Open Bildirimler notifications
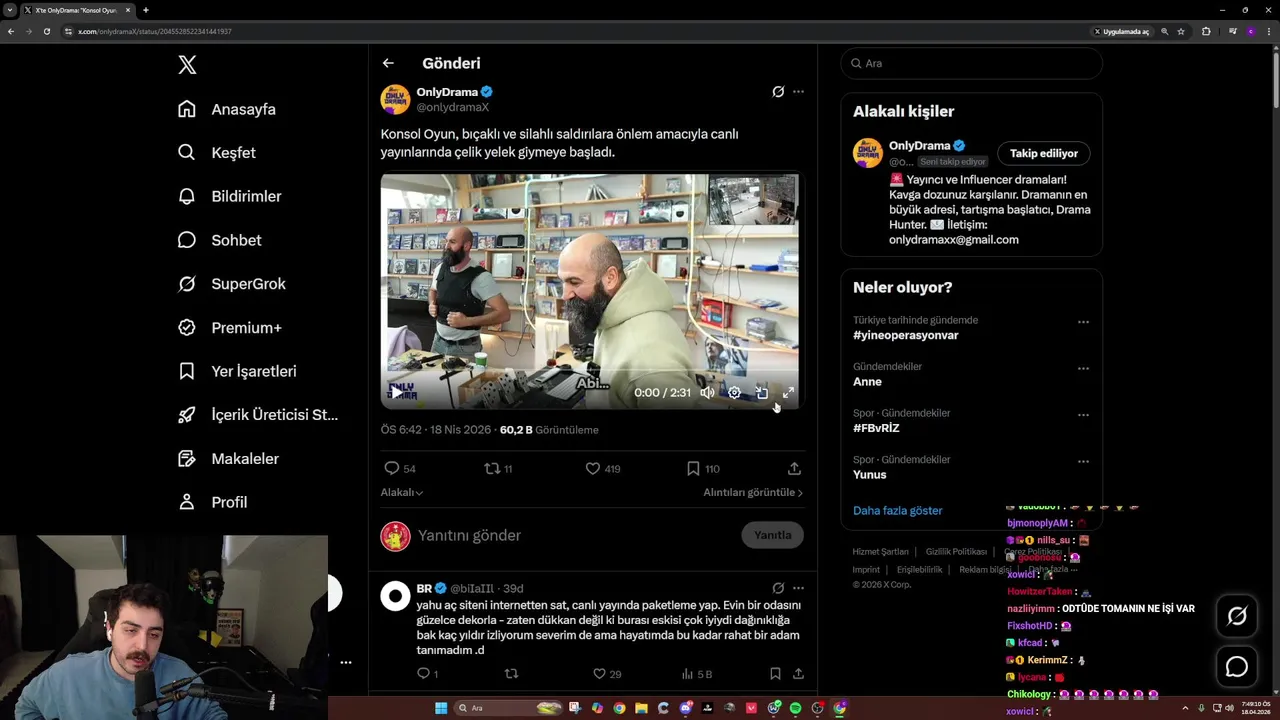This screenshot has width=1280, height=720. point(229,196)
